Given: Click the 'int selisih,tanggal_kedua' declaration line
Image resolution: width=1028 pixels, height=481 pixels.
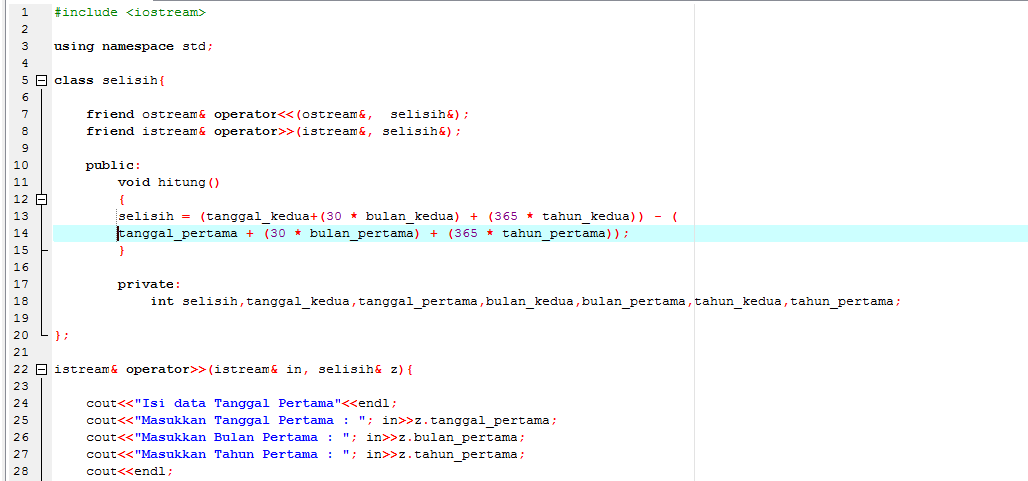Looking at the screenshot, I should [526, 301].
